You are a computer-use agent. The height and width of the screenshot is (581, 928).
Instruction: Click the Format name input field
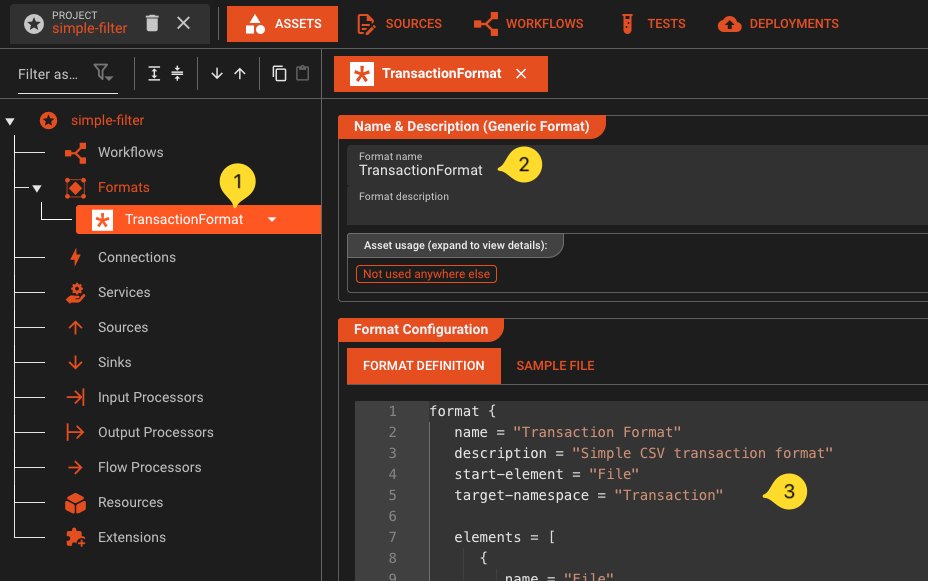(420, 170)
